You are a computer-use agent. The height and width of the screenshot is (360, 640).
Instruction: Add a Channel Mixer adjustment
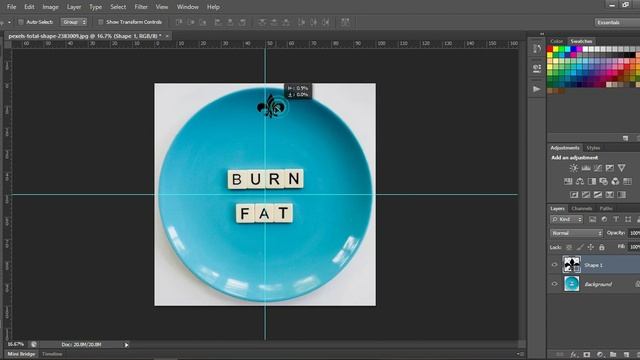[615, 181]
